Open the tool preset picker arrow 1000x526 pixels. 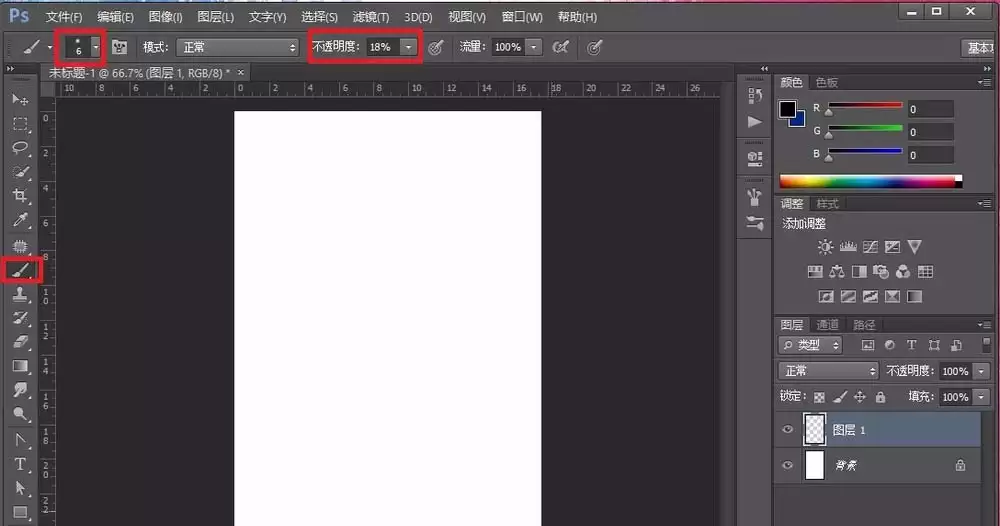point(50,47)
